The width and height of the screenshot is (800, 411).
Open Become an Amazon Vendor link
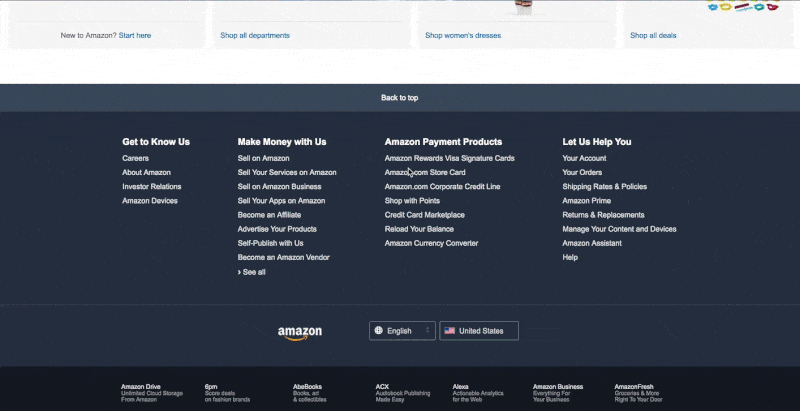point(284,258)
